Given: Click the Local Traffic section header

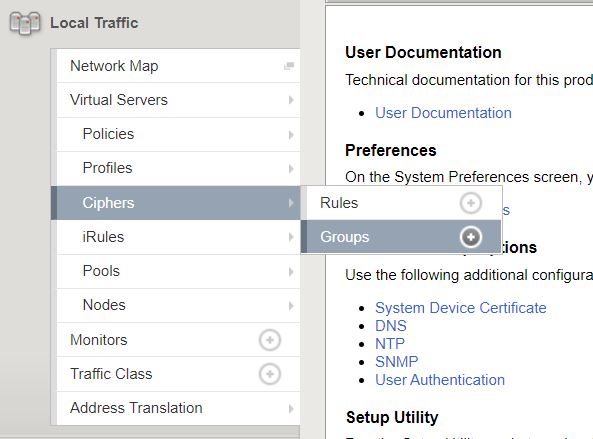Looking at the screenshot, I should [x=94, y=23].
